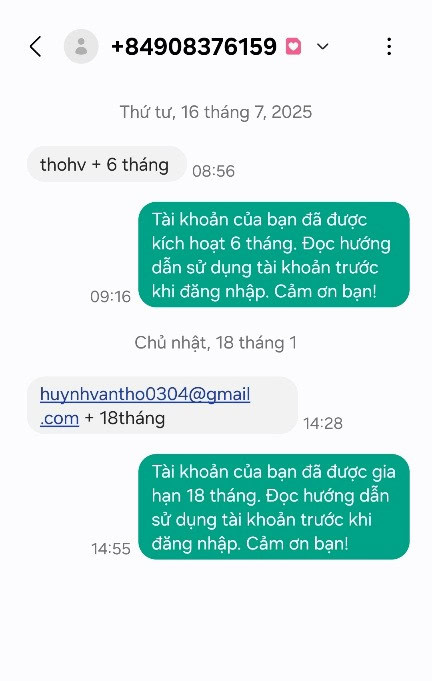Tap the "+ 18tháng" text in received bubble

(125, 418)
